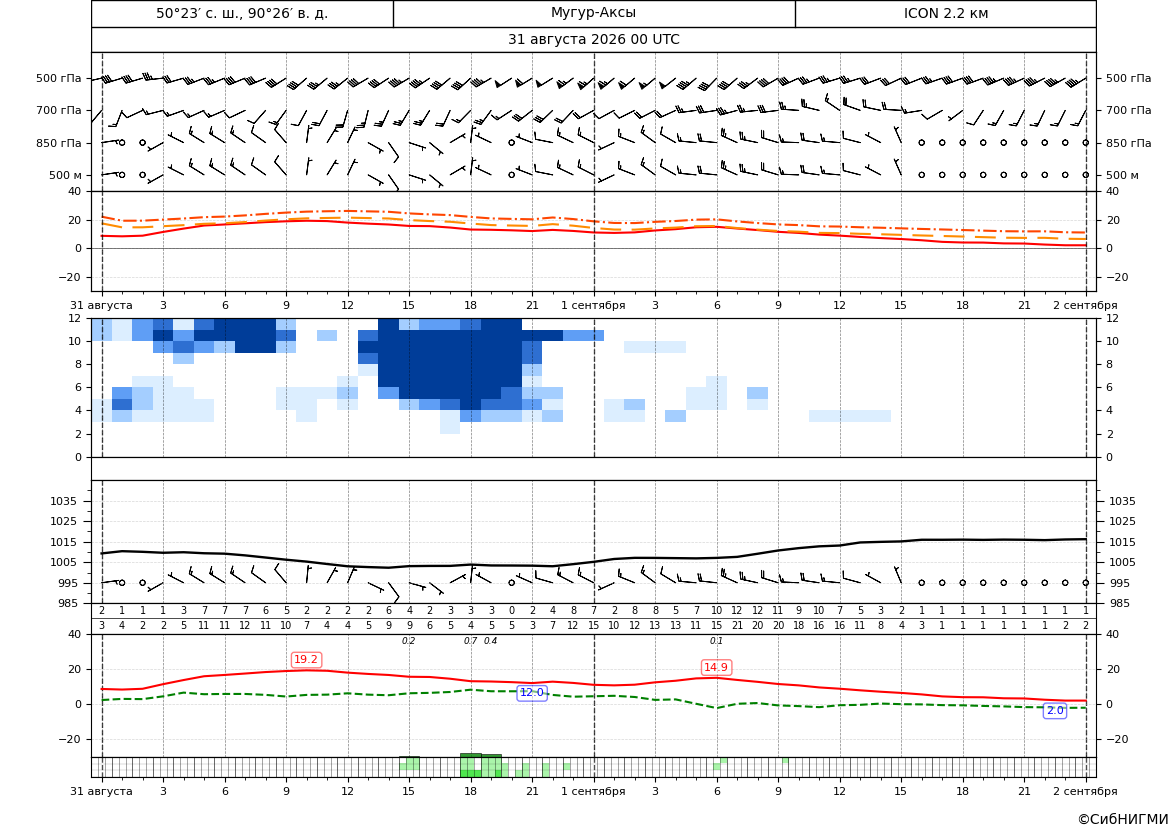Select the blue 2.0 minimum temperature label
Screen dimensions: 1169x827
click(1055, 710)
